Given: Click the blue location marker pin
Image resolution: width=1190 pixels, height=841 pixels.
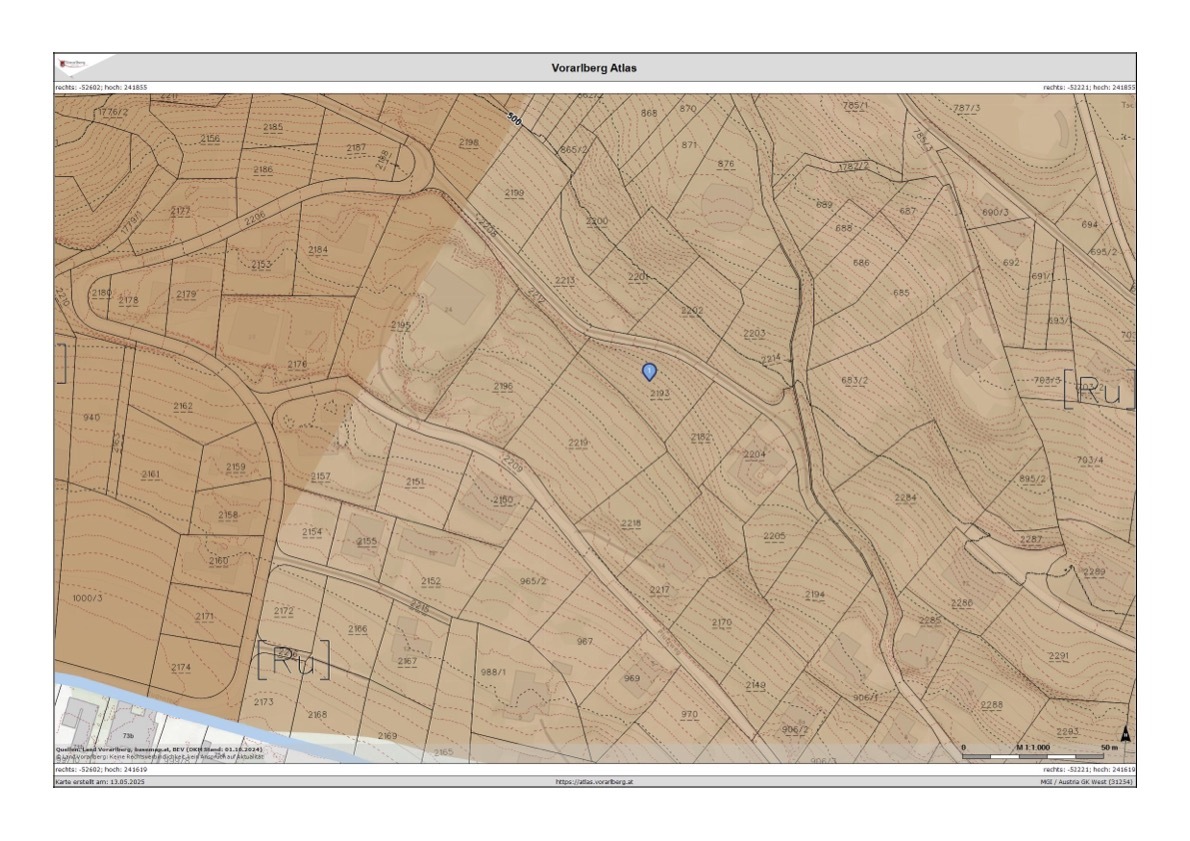Looking at the screenshot, I should [649, 372].
